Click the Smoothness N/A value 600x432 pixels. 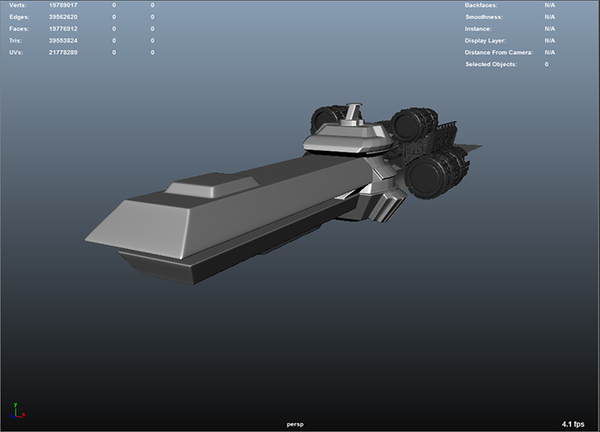550,18
